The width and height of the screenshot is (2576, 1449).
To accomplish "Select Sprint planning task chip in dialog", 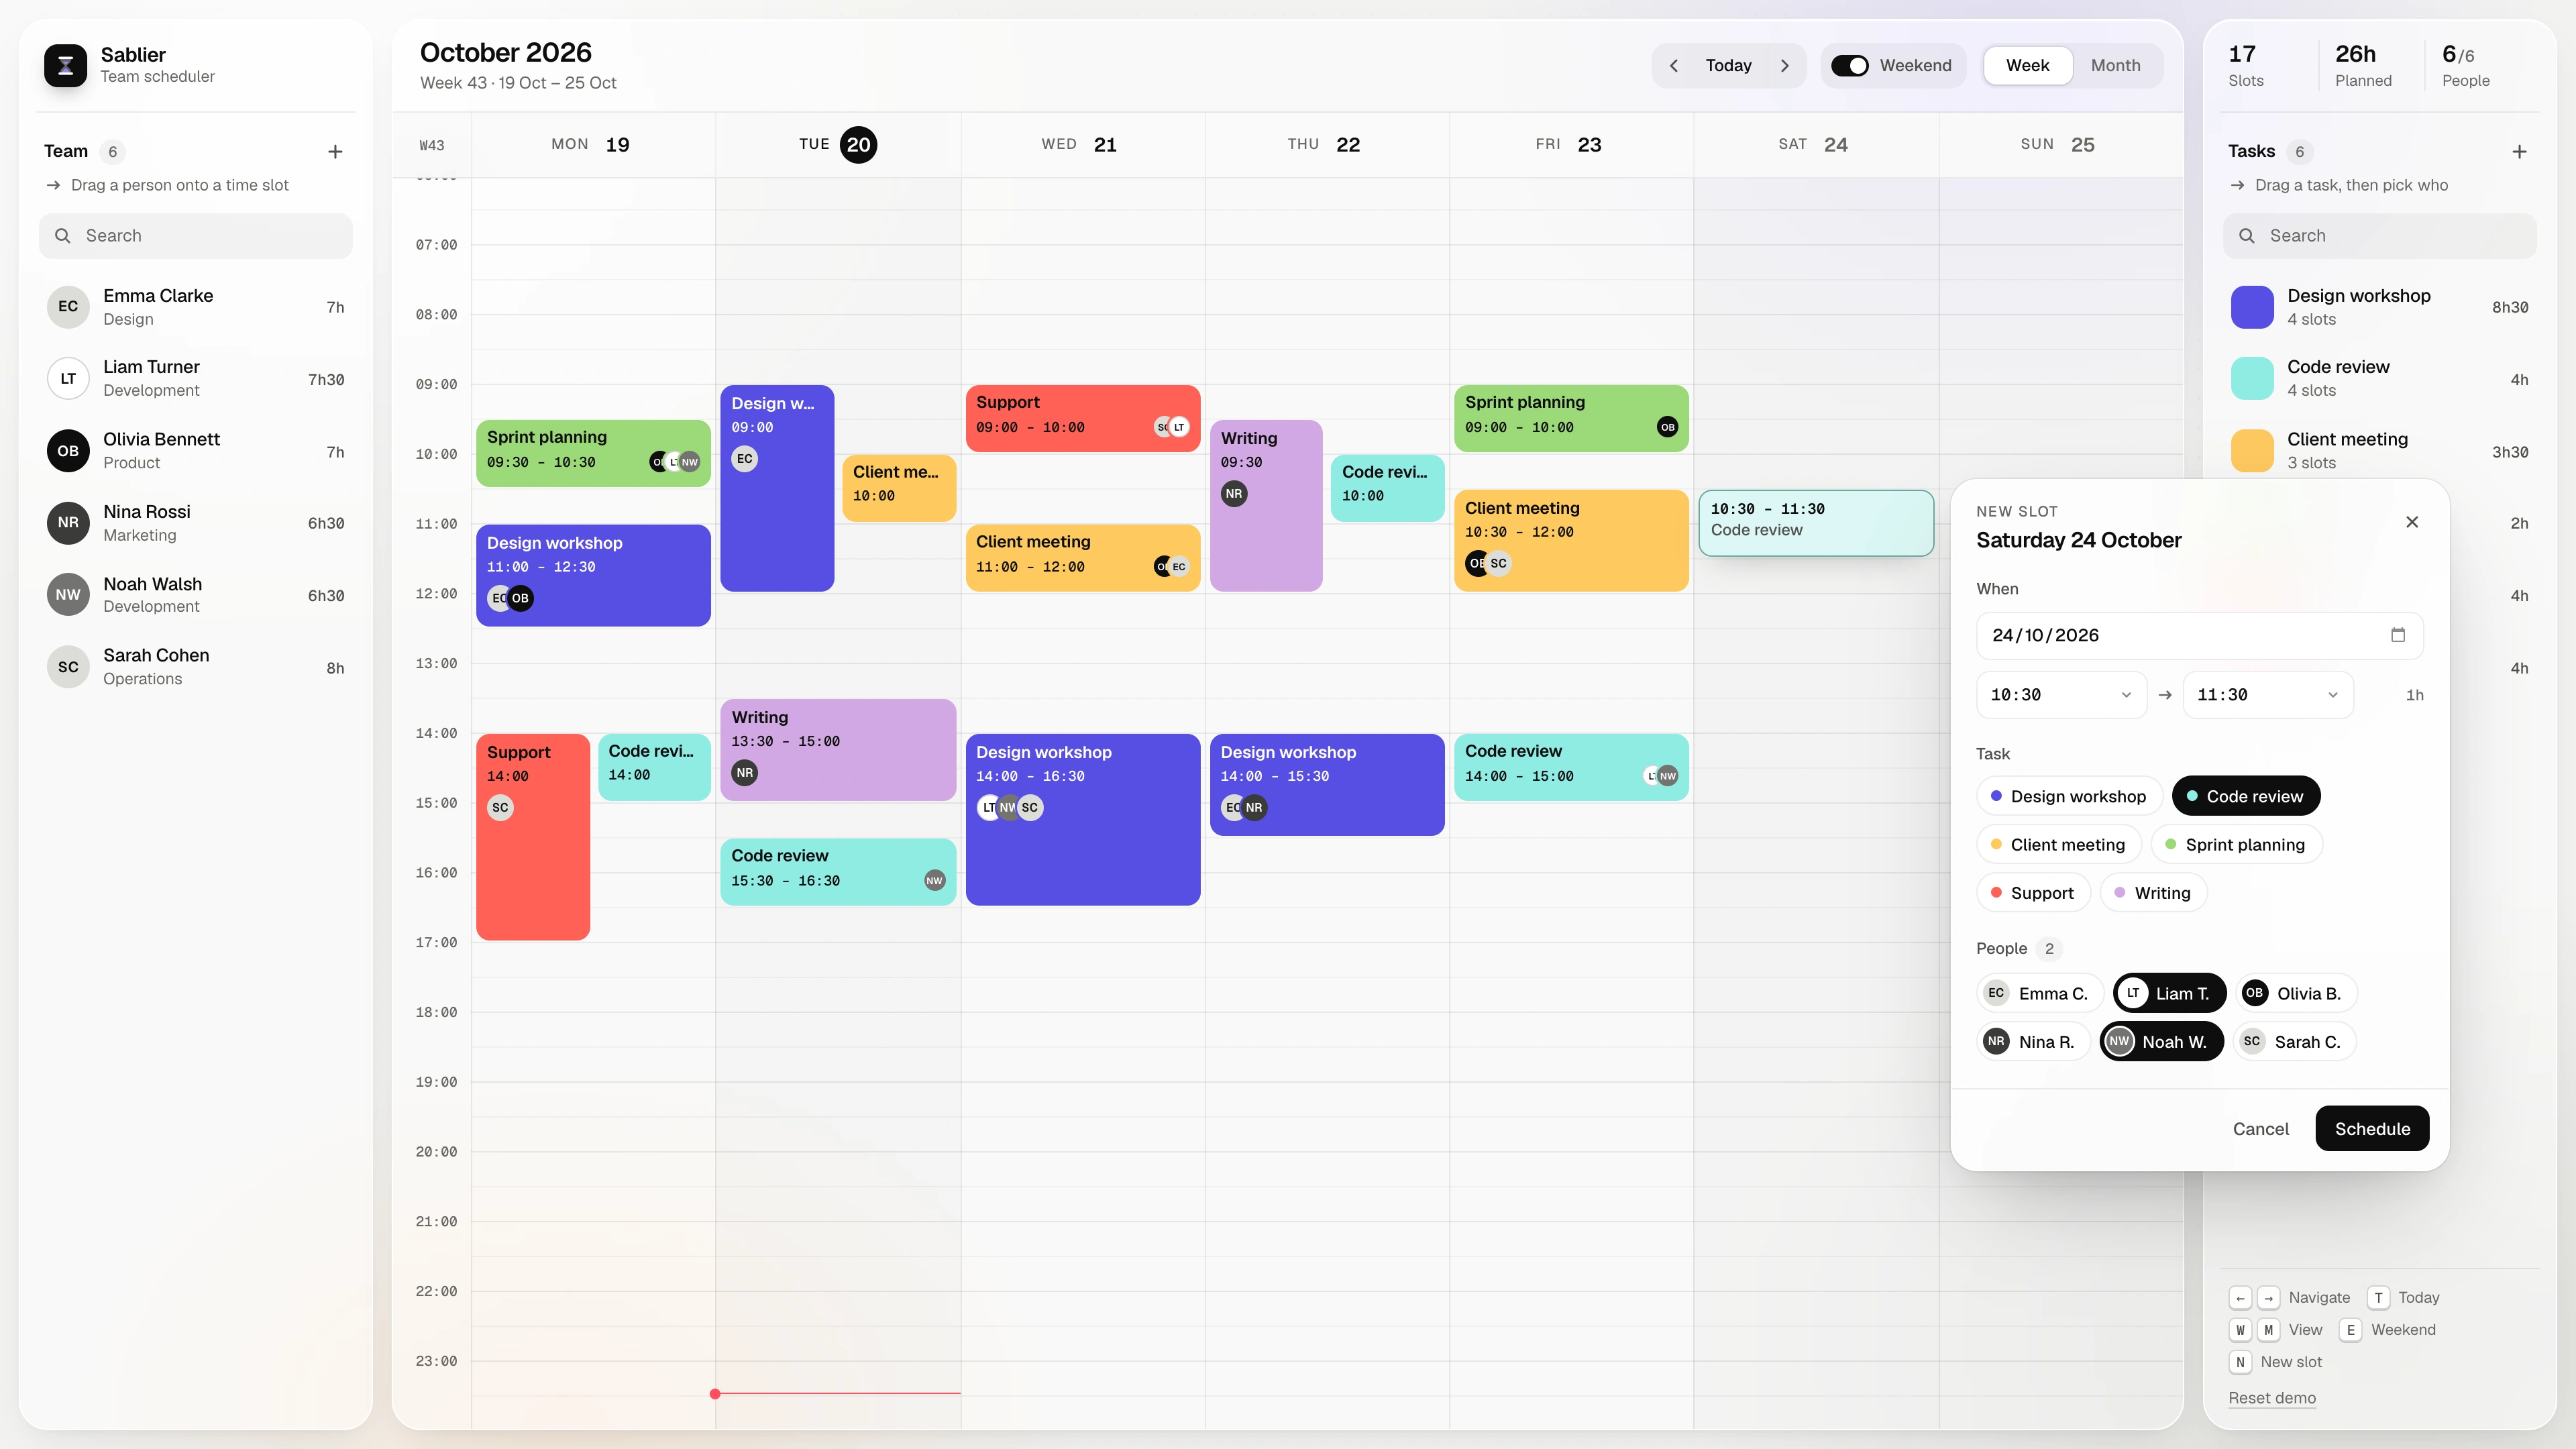I will coord(2236,845).
